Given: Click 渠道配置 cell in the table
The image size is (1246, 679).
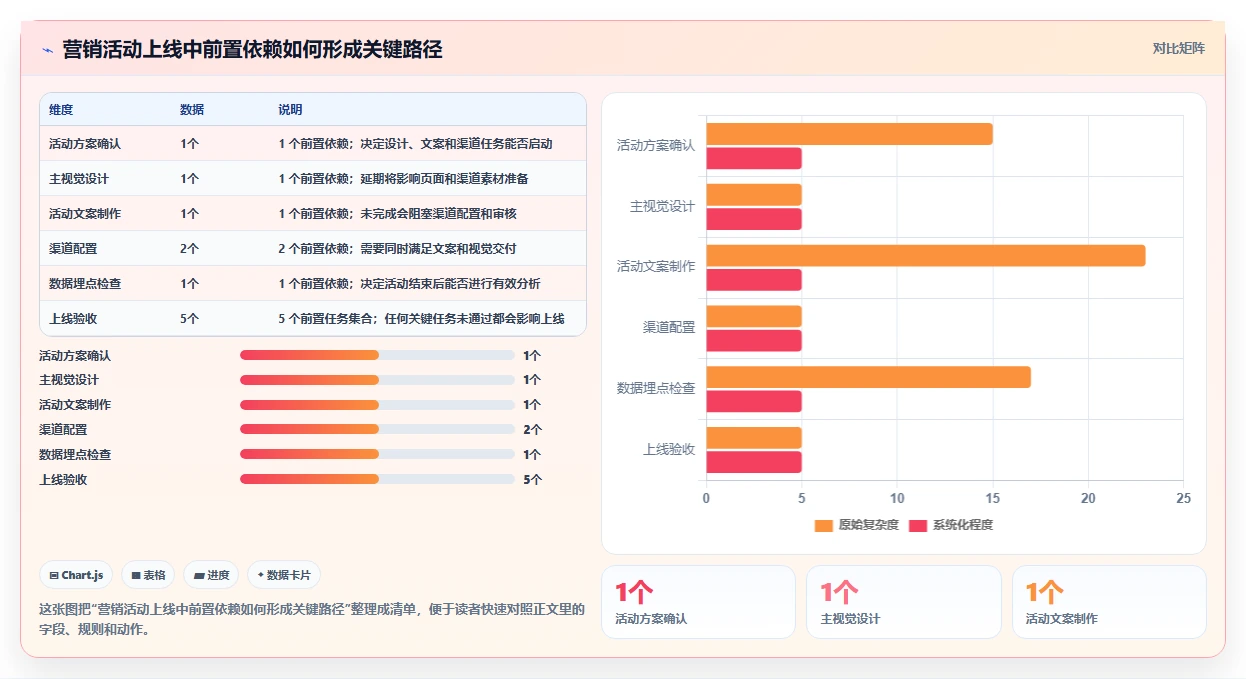Looking at the screenshot, I should click(73, 249).
